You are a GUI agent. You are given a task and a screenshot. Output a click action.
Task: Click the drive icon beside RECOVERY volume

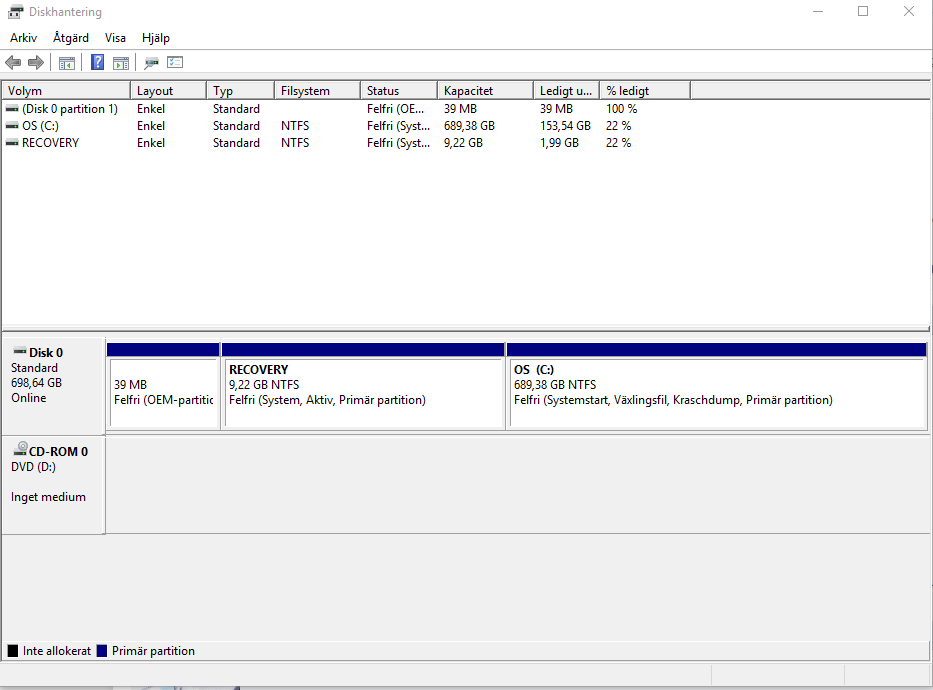[12, 143]
